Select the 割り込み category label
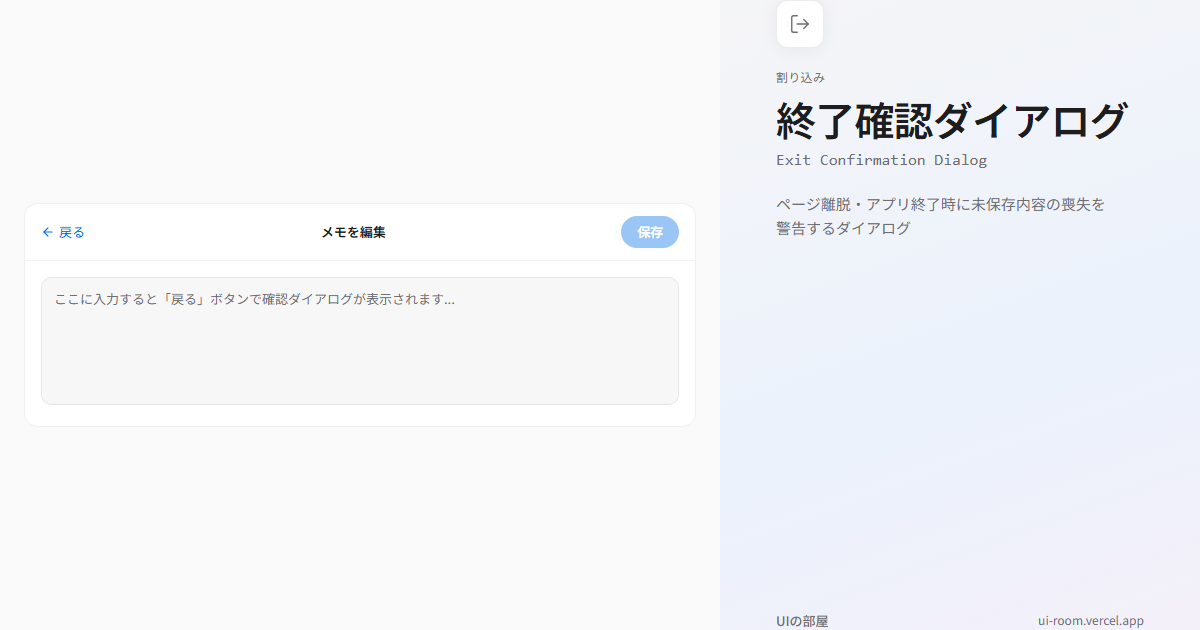This screenshot has width=1200, height=630. (x=800, y=78)
